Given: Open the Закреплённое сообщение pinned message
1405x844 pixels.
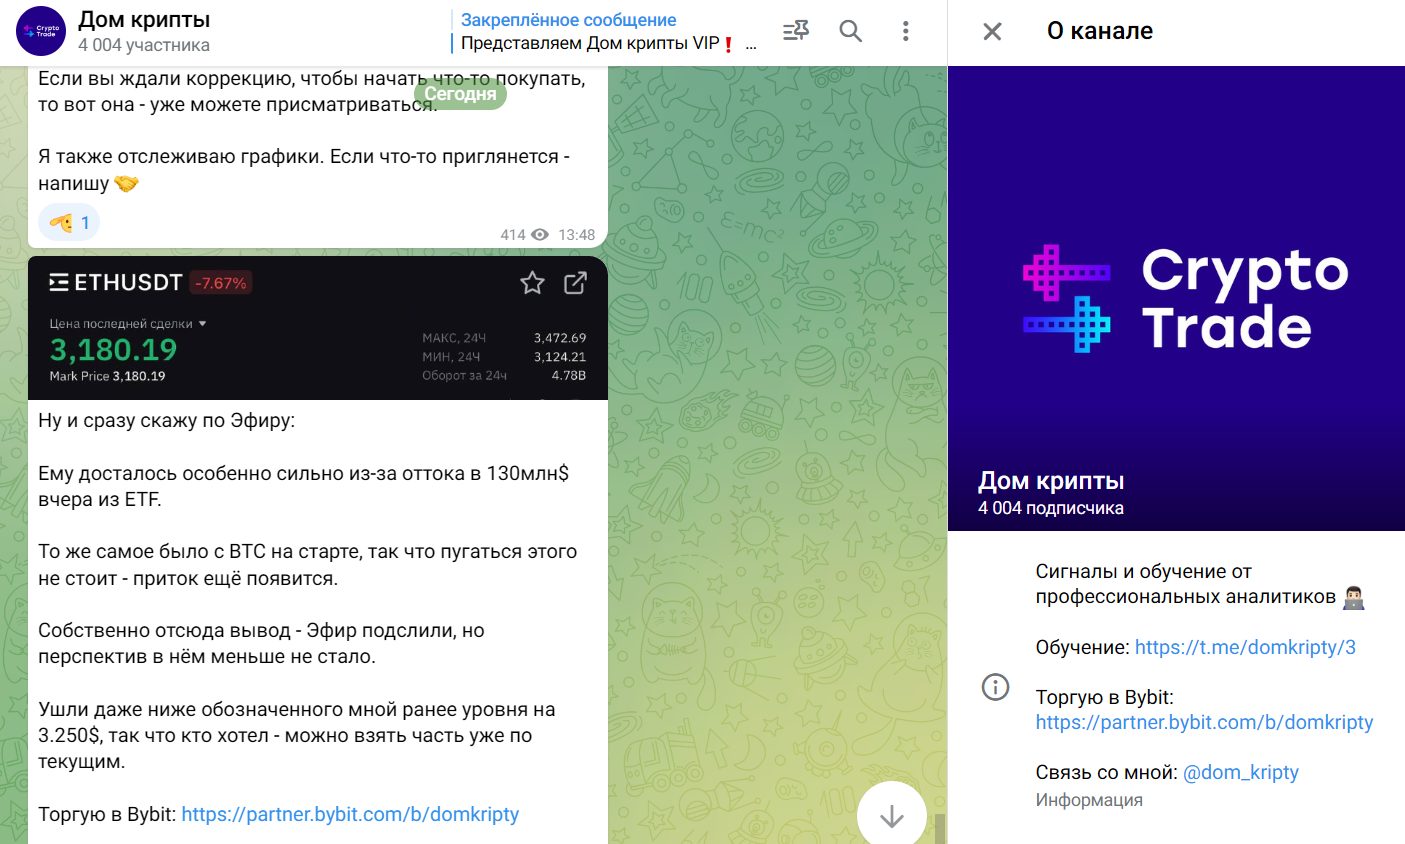Looking at the screenshot, I should (x=605, y=32).
